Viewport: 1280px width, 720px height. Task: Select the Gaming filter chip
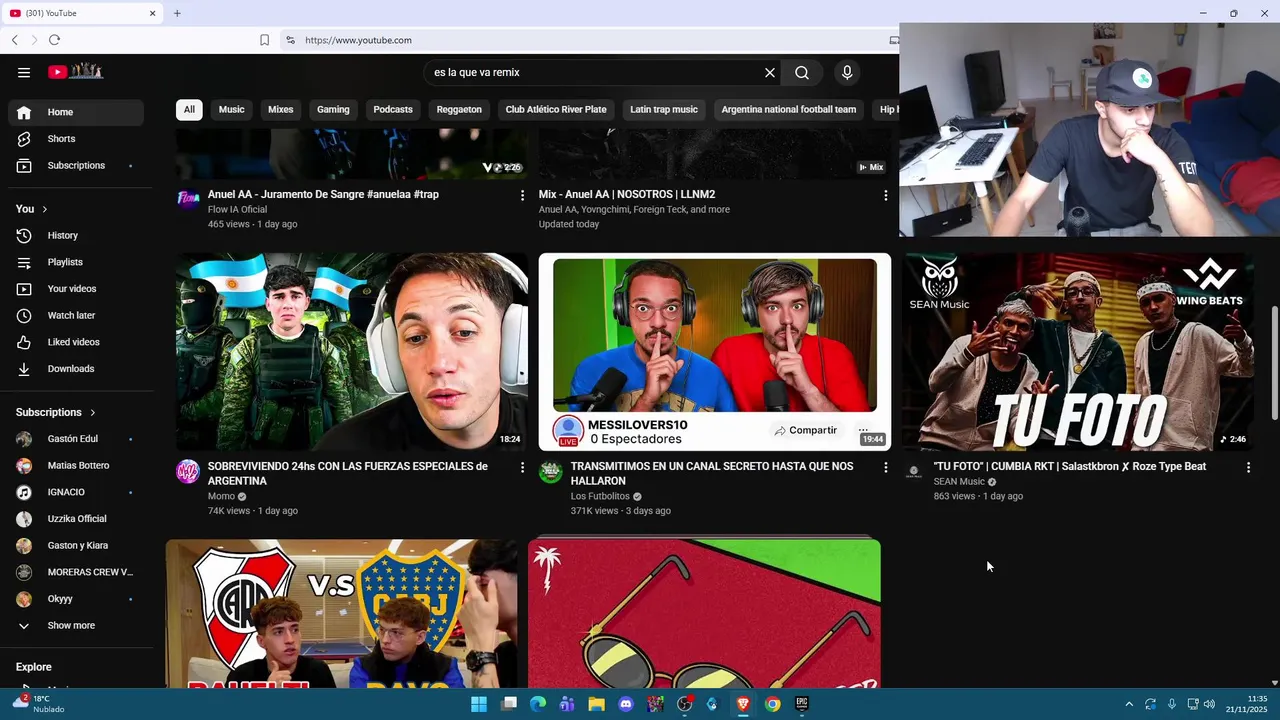tap(333, 110)
